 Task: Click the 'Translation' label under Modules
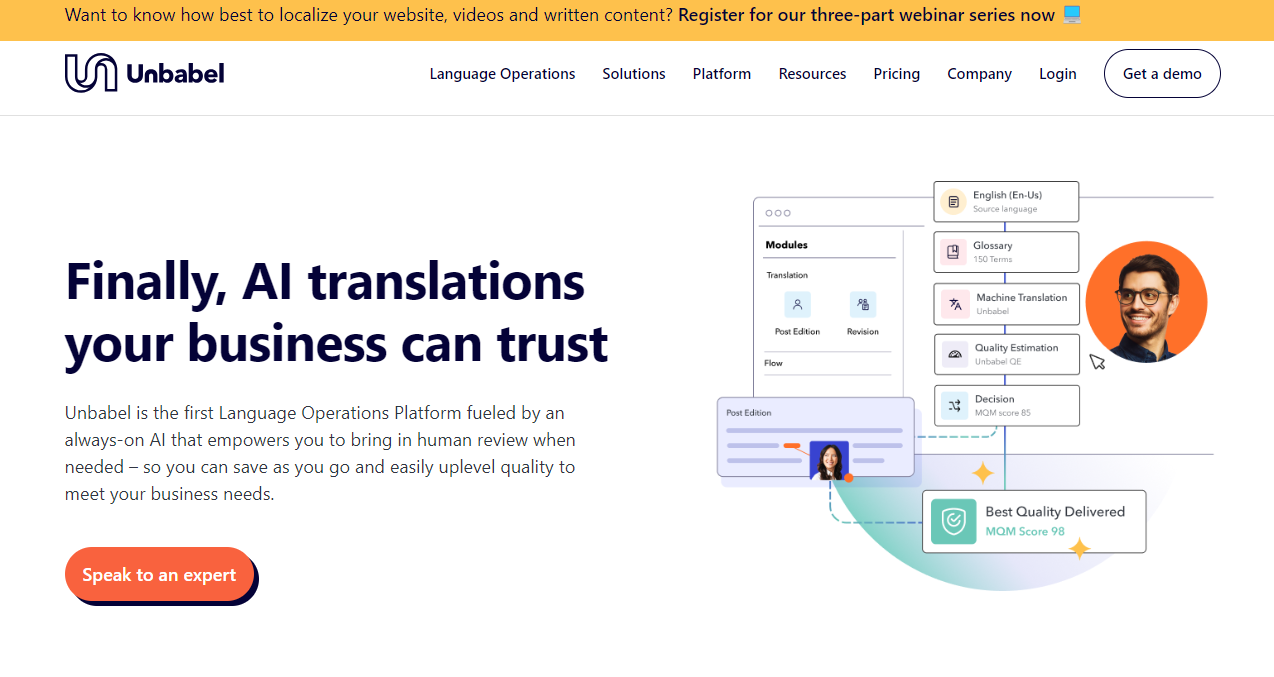point(787,275)
